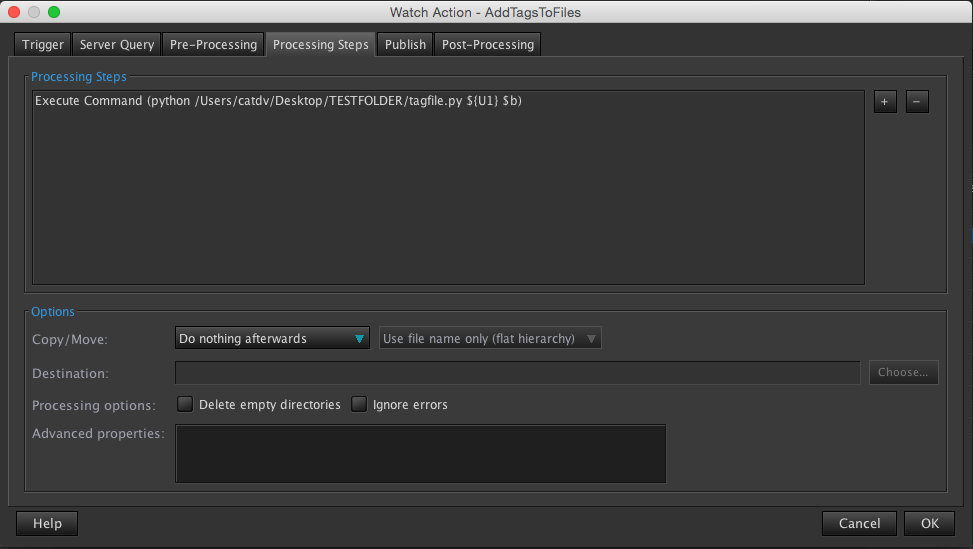
Task: Click into the Destination path field
Action: click(517, 373)
